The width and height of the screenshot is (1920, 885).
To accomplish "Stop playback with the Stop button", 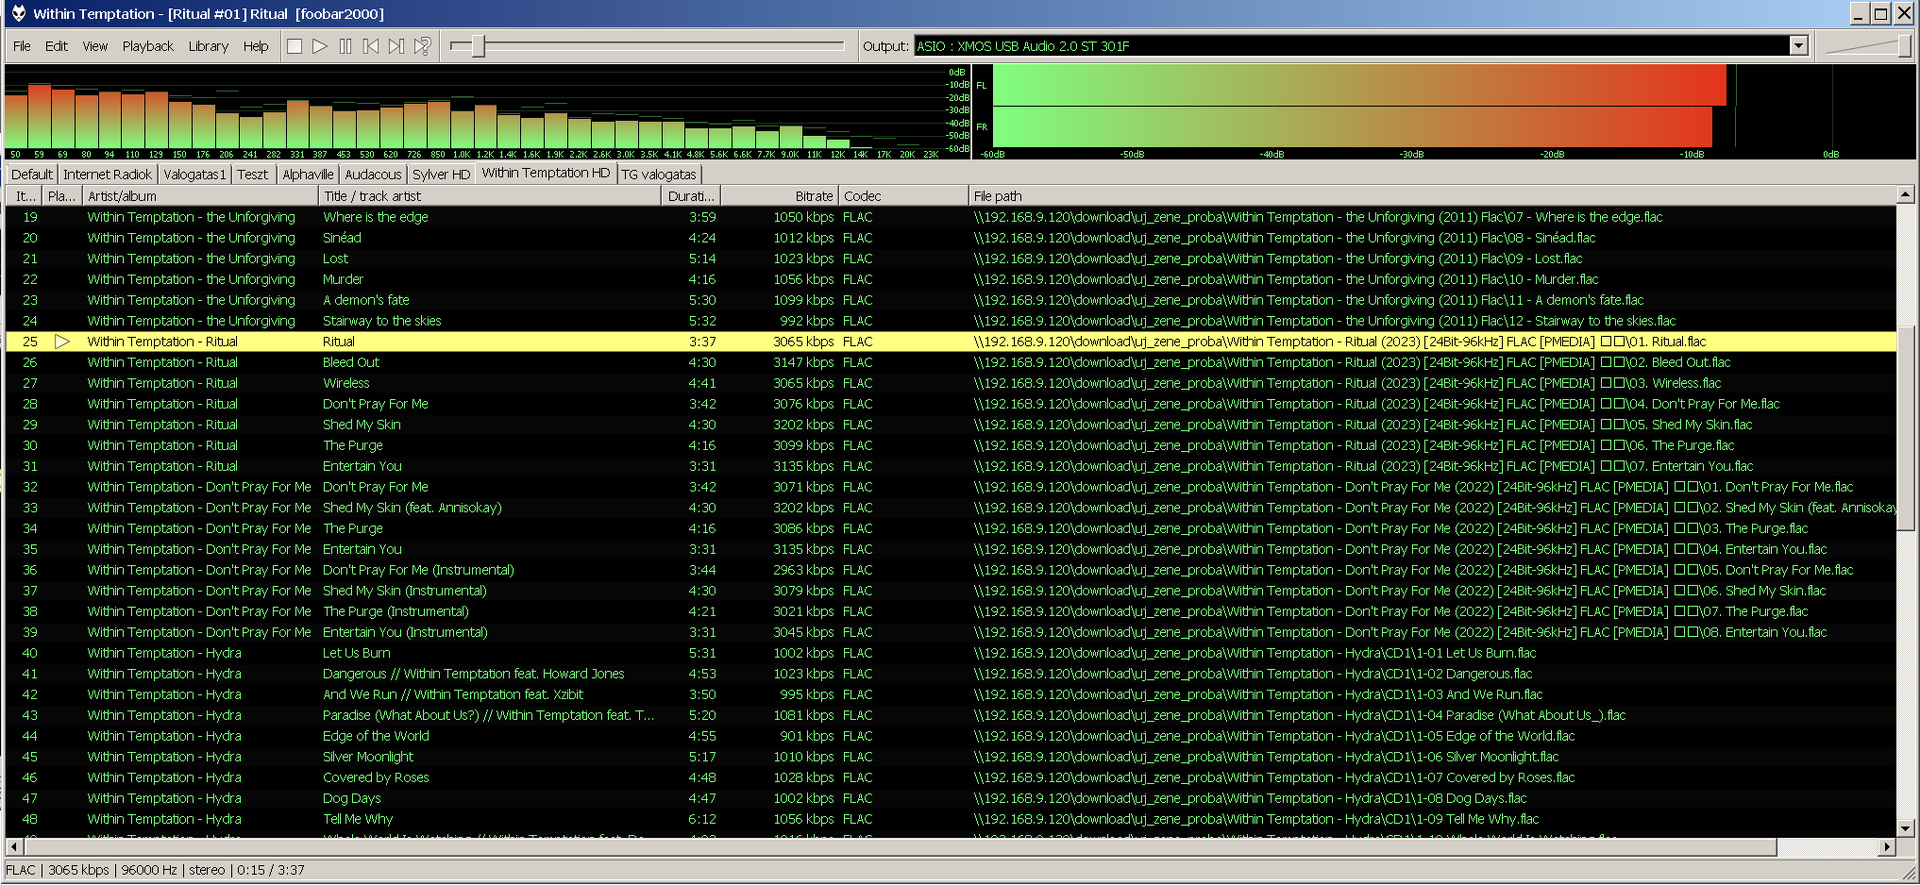I will pyautogui.click(x=294, y=46).
